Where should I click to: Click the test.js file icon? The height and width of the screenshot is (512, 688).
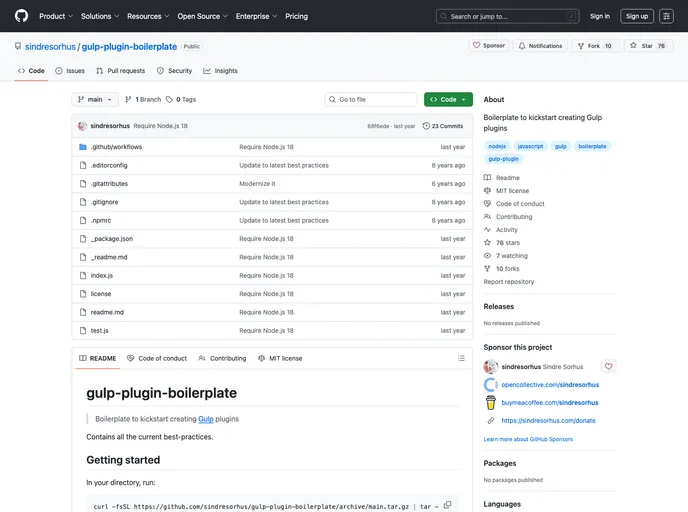[82, 331]
